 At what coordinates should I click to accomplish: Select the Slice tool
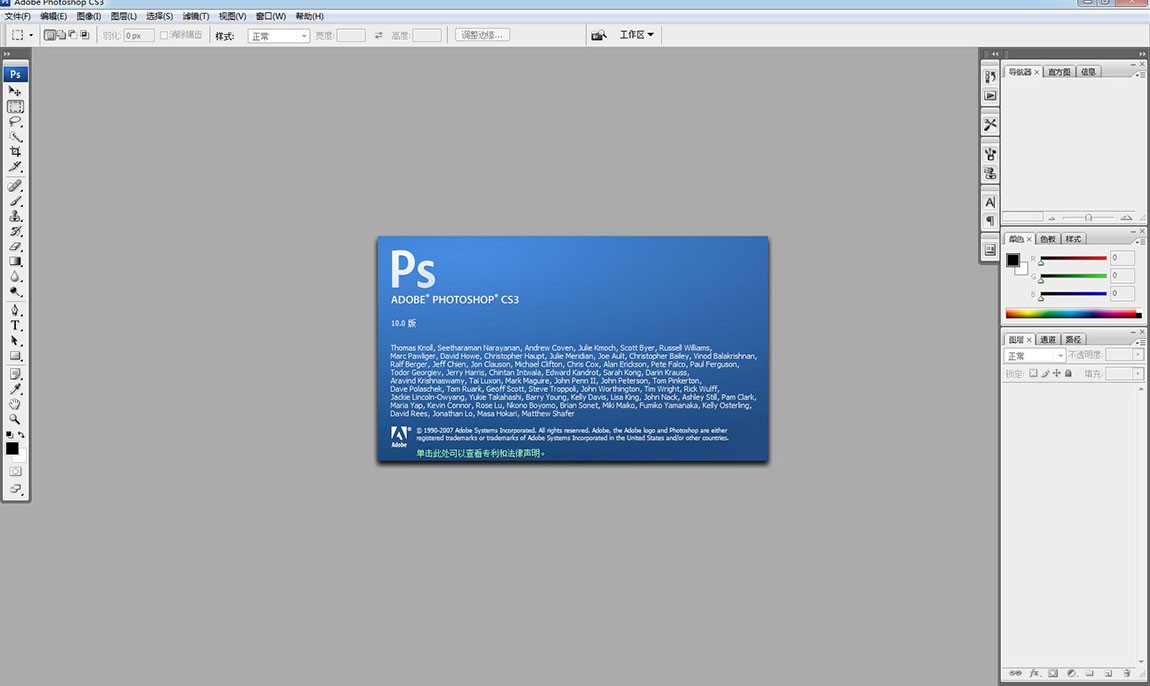click(x=15, y=167)
